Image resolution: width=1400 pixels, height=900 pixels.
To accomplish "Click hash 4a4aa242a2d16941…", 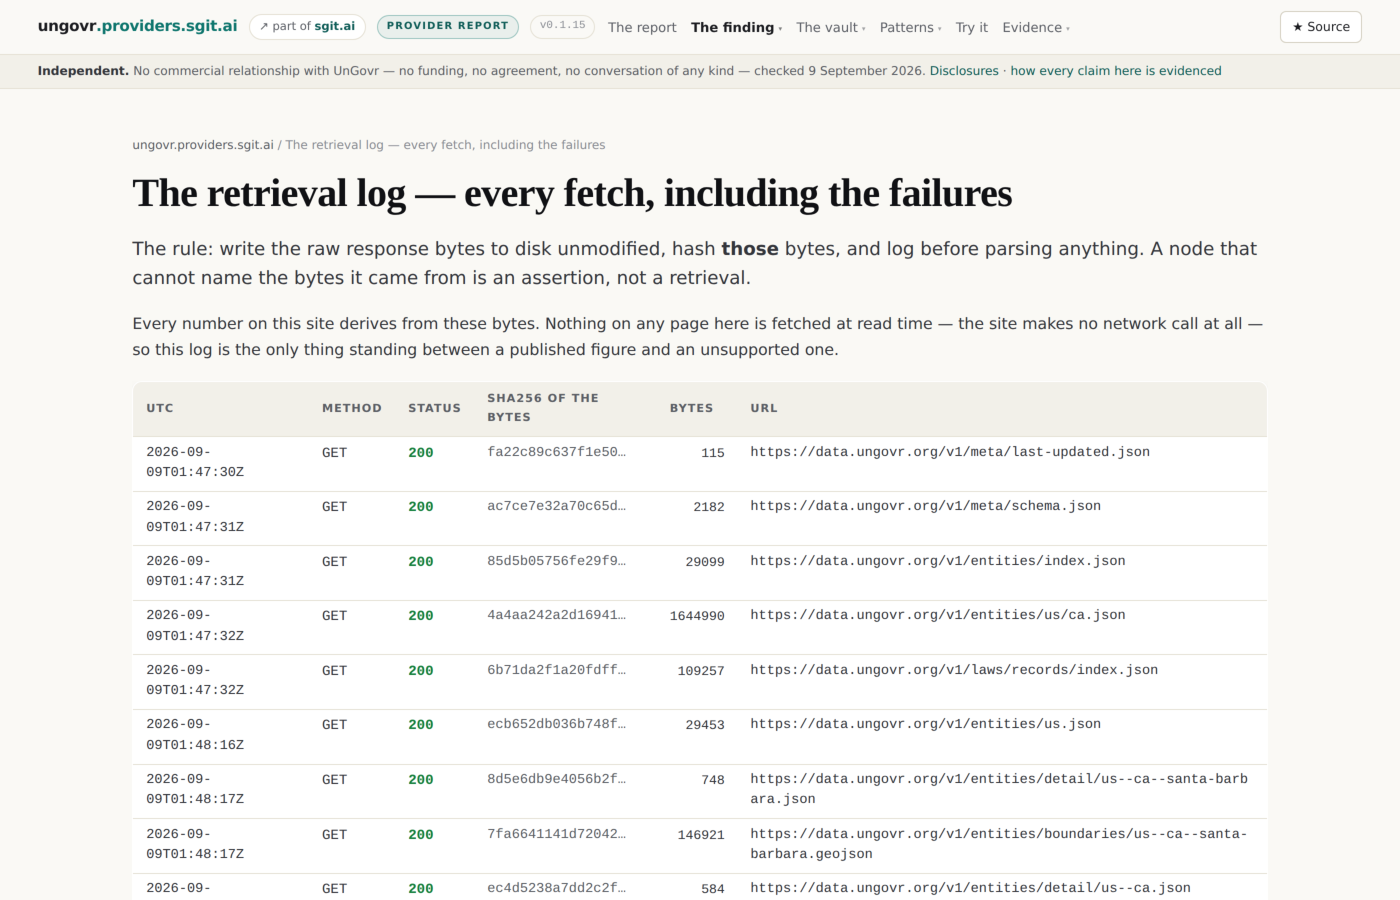I will (557, 615).
